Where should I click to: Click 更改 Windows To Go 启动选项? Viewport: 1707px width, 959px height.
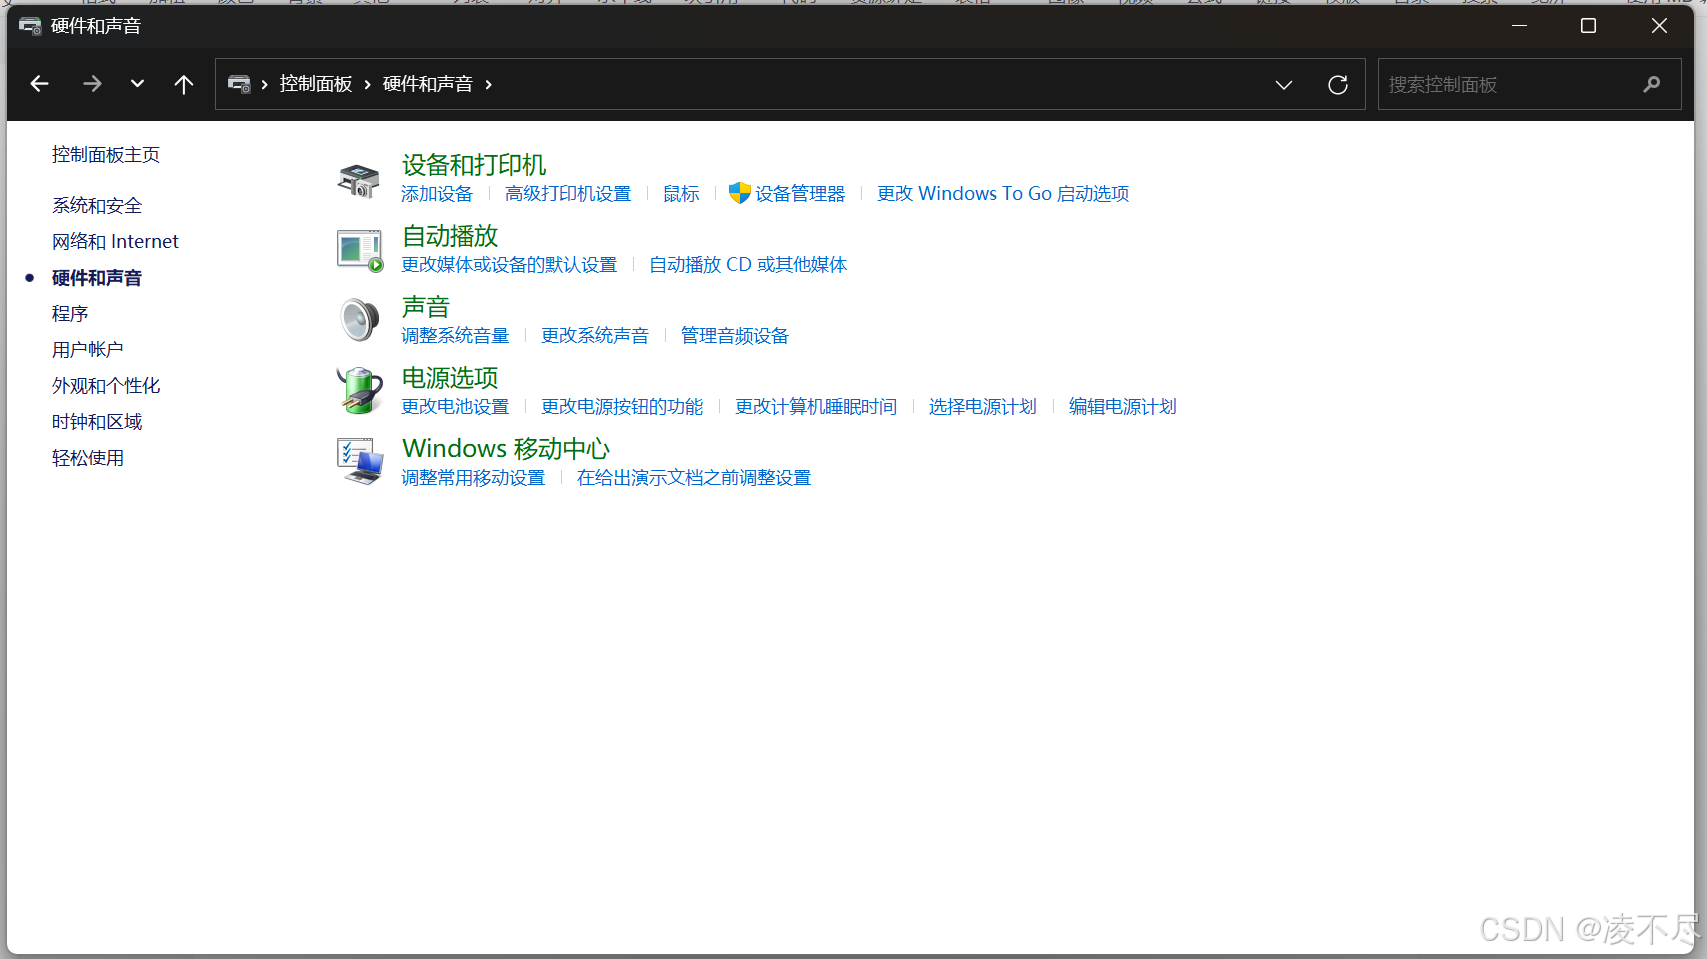tap(1003, 194)
